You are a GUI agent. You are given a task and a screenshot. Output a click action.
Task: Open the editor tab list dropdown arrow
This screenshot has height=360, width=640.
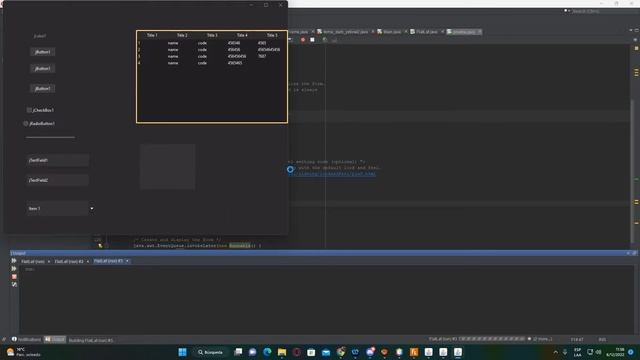pos(631,31)
